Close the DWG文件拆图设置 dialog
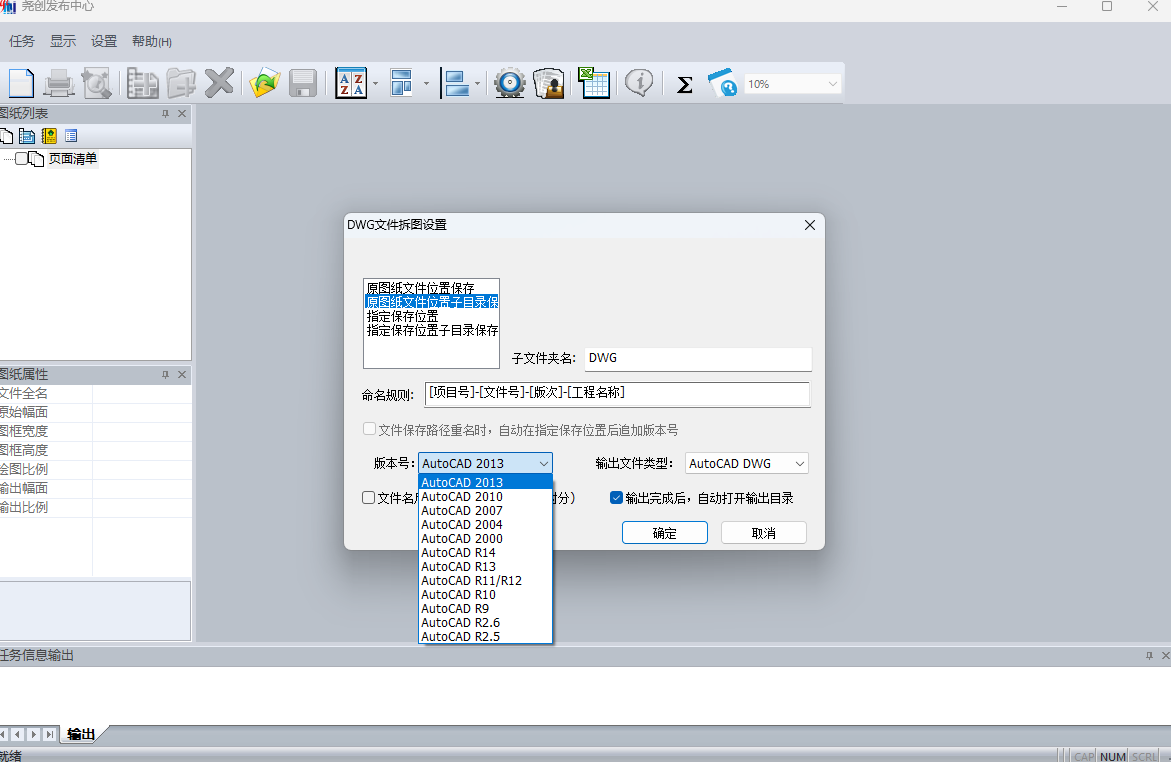 (x=810, y=225)
